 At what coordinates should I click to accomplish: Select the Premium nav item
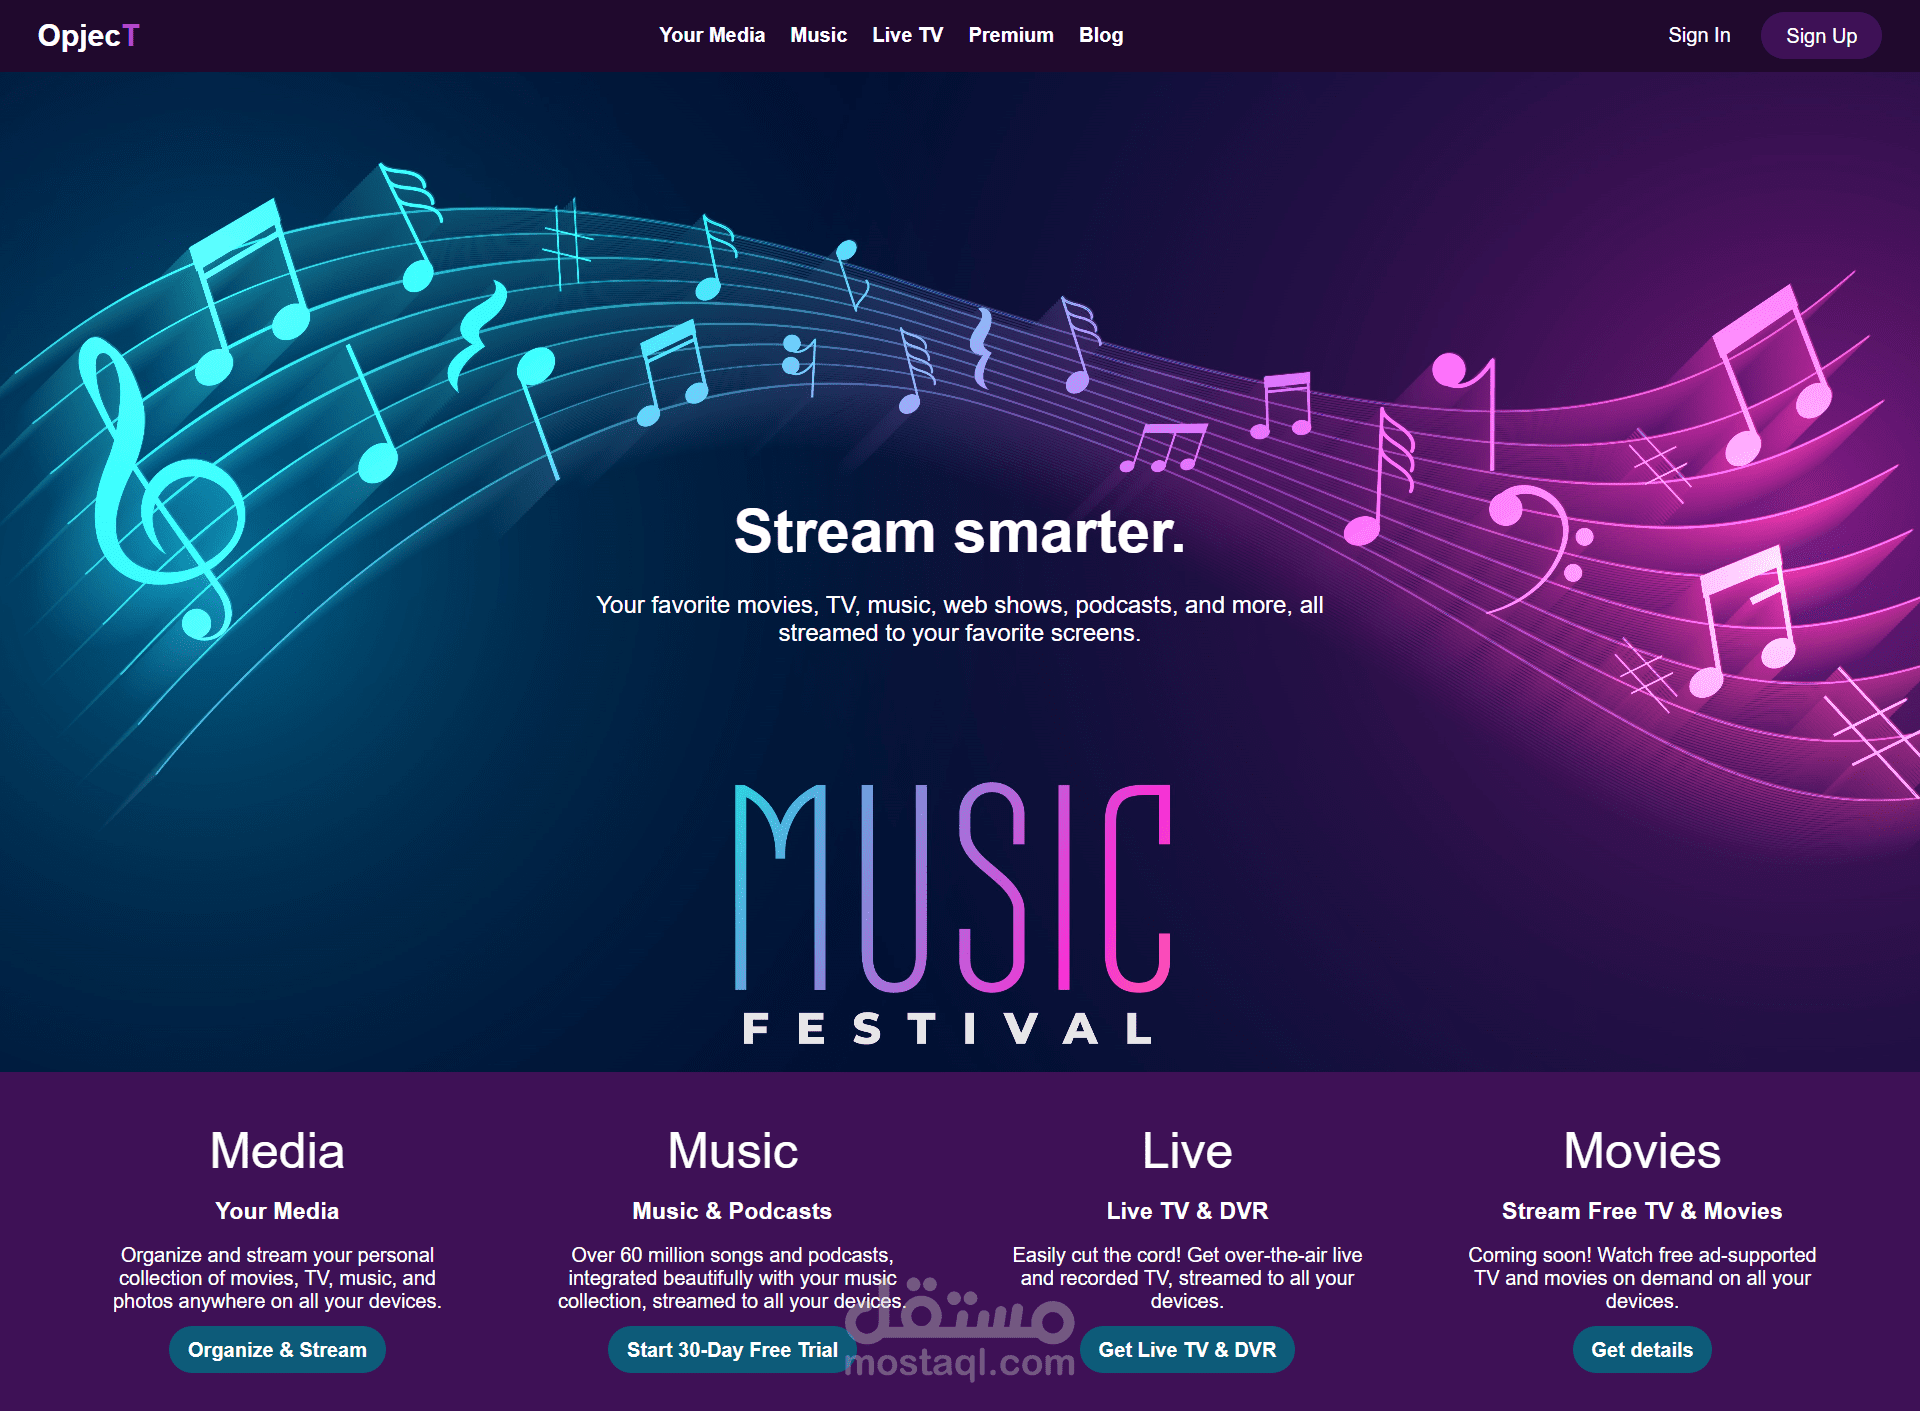(x=1010, y=35)
